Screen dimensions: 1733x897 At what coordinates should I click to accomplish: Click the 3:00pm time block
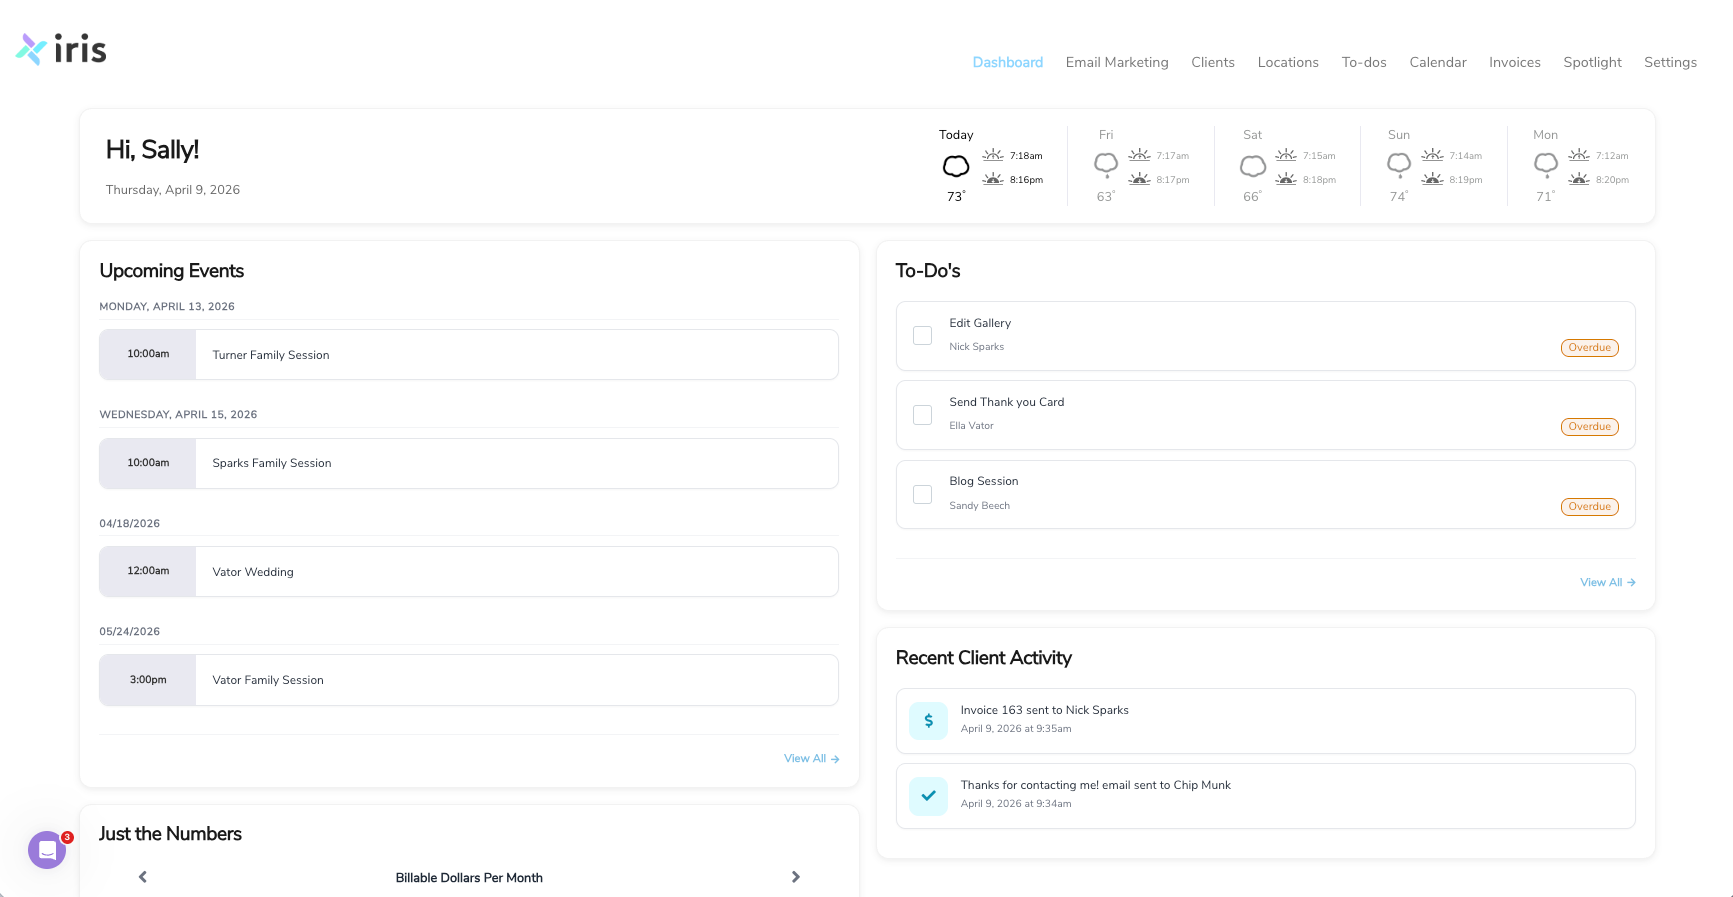(148, 680)
